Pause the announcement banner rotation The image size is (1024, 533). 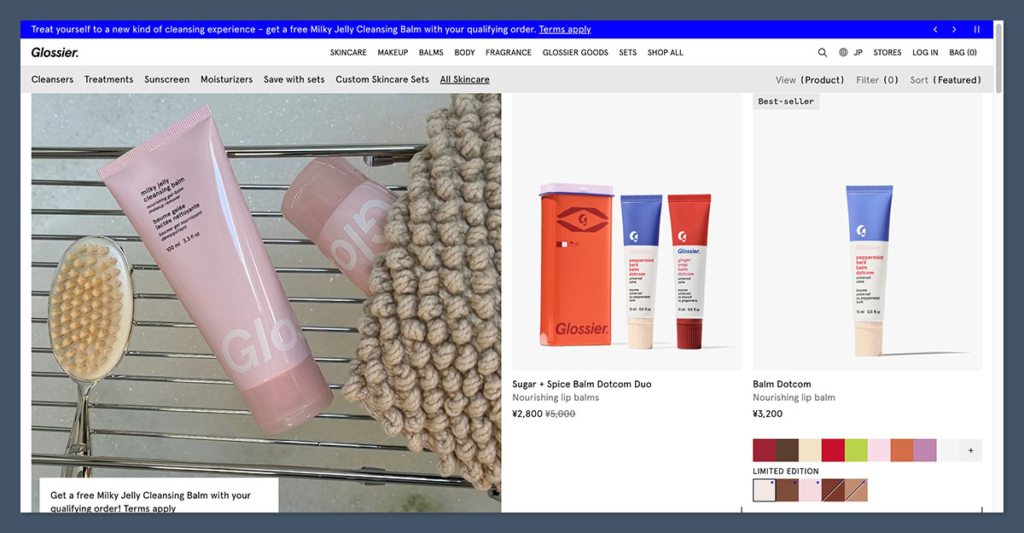[976, 29]
